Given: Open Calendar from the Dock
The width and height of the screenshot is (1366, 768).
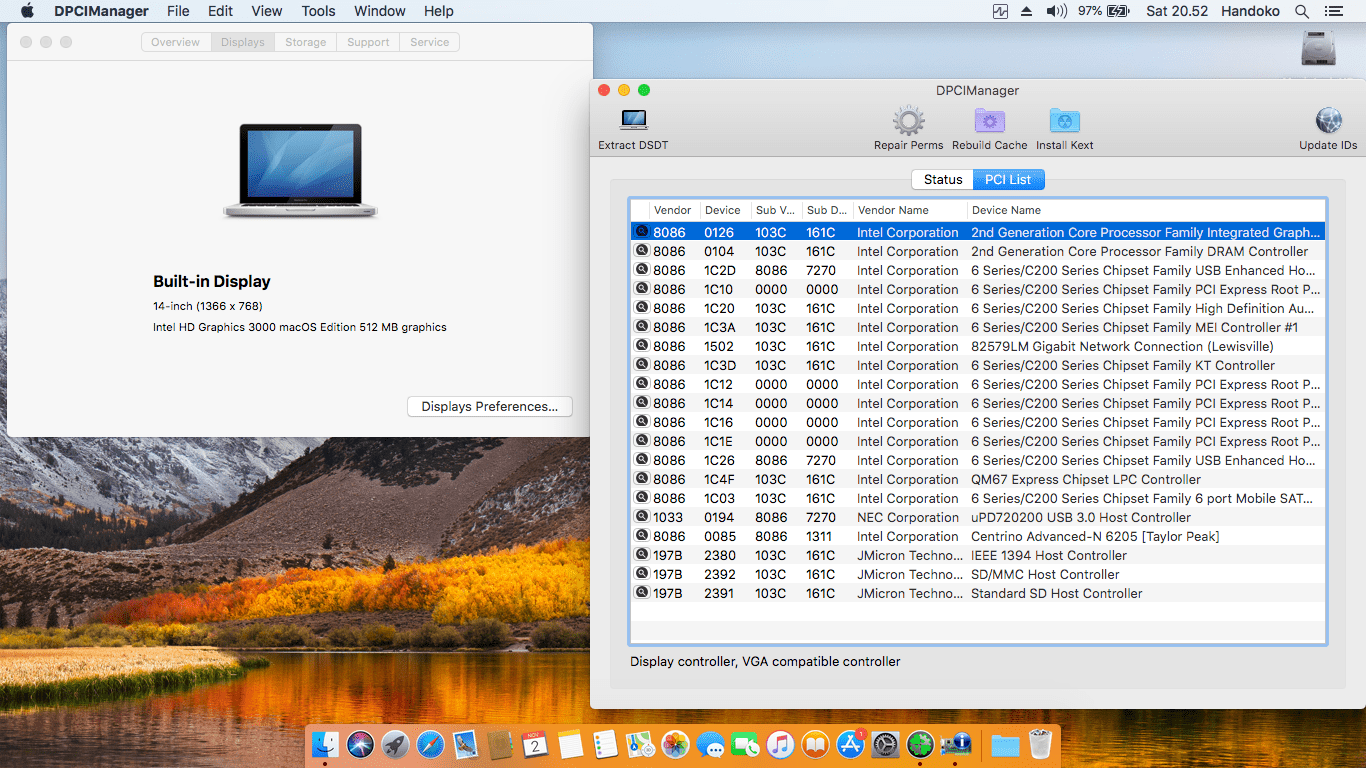Looking at the screenshot, I should click(535, 744).
